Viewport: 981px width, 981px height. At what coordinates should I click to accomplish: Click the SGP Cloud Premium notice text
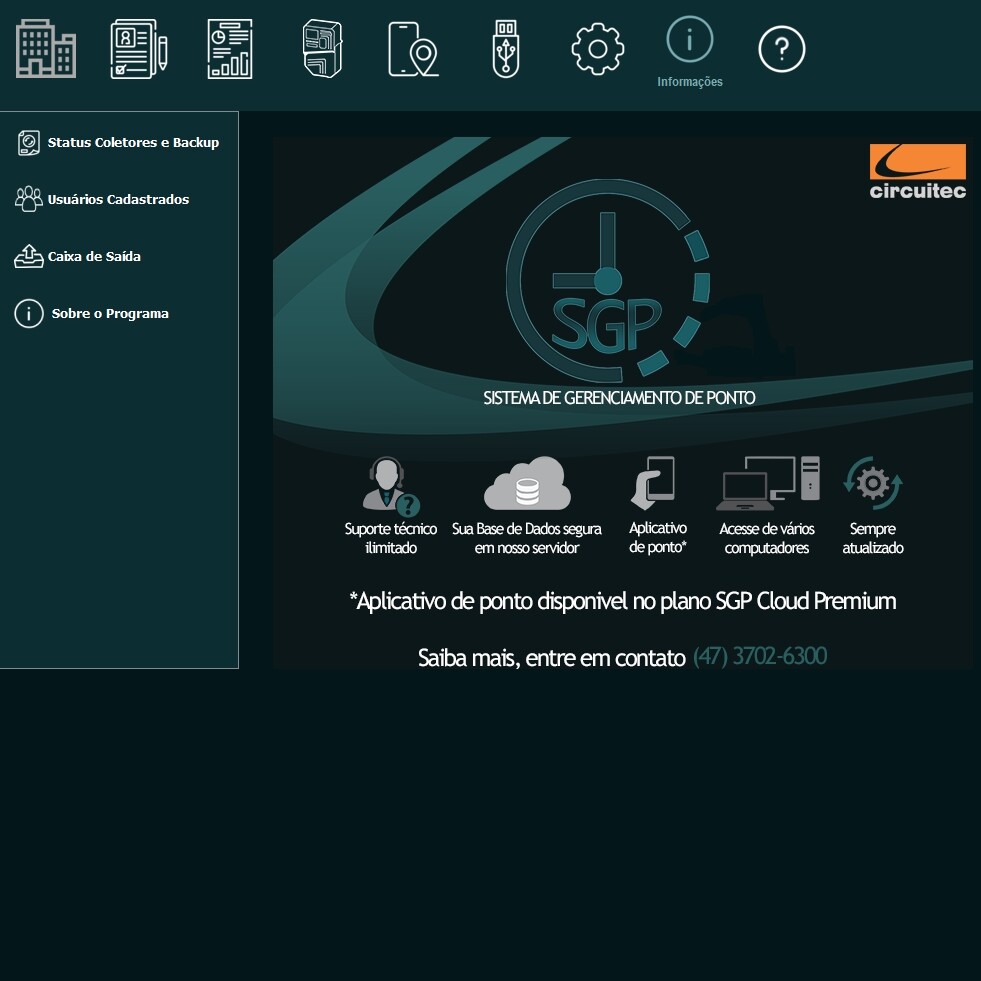coord(623,601)
